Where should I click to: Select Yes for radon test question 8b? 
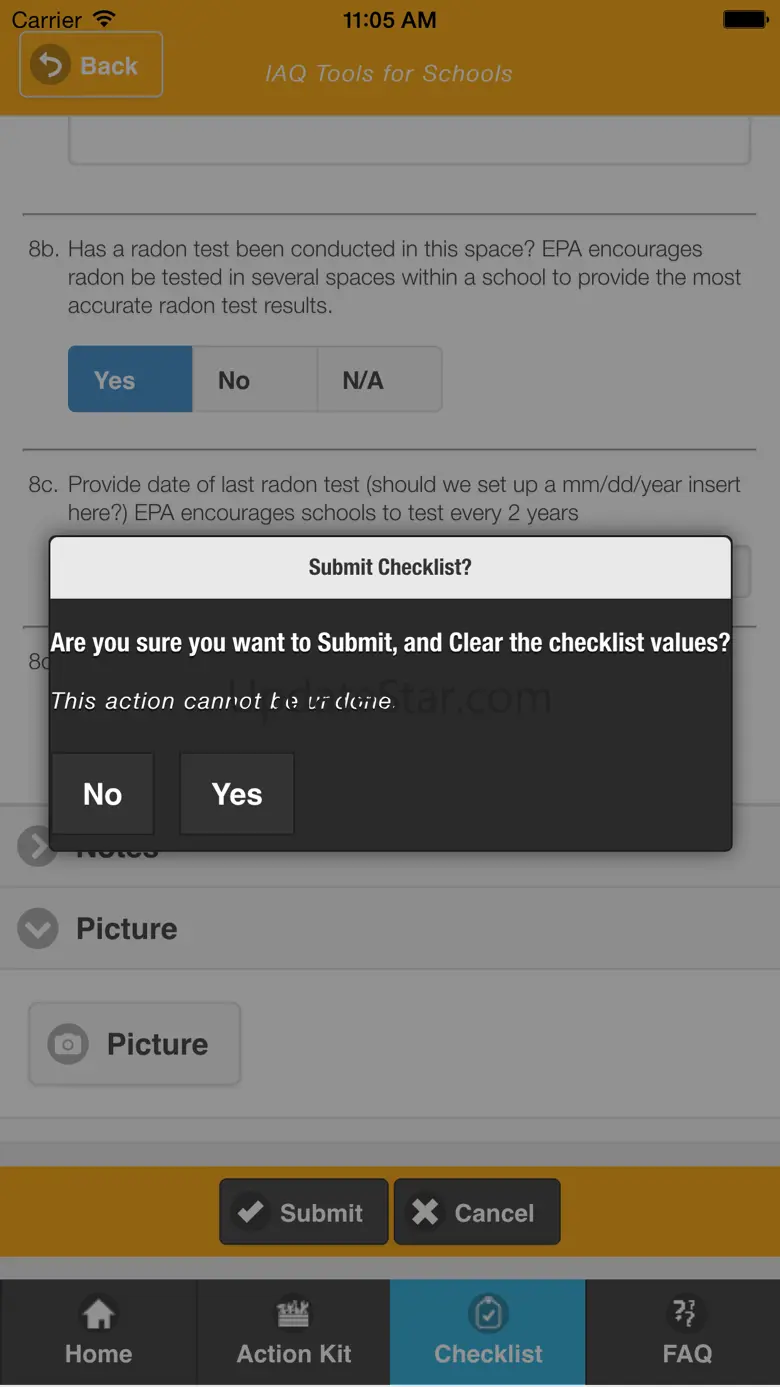pos(130,380)
